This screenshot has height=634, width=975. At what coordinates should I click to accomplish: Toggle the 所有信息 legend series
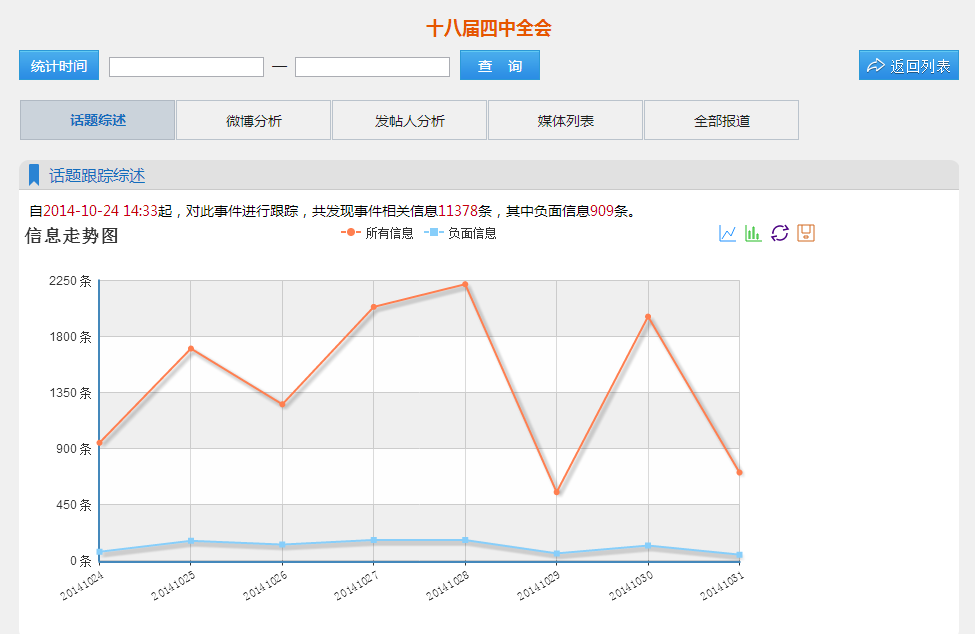click(x=377, y=233)
